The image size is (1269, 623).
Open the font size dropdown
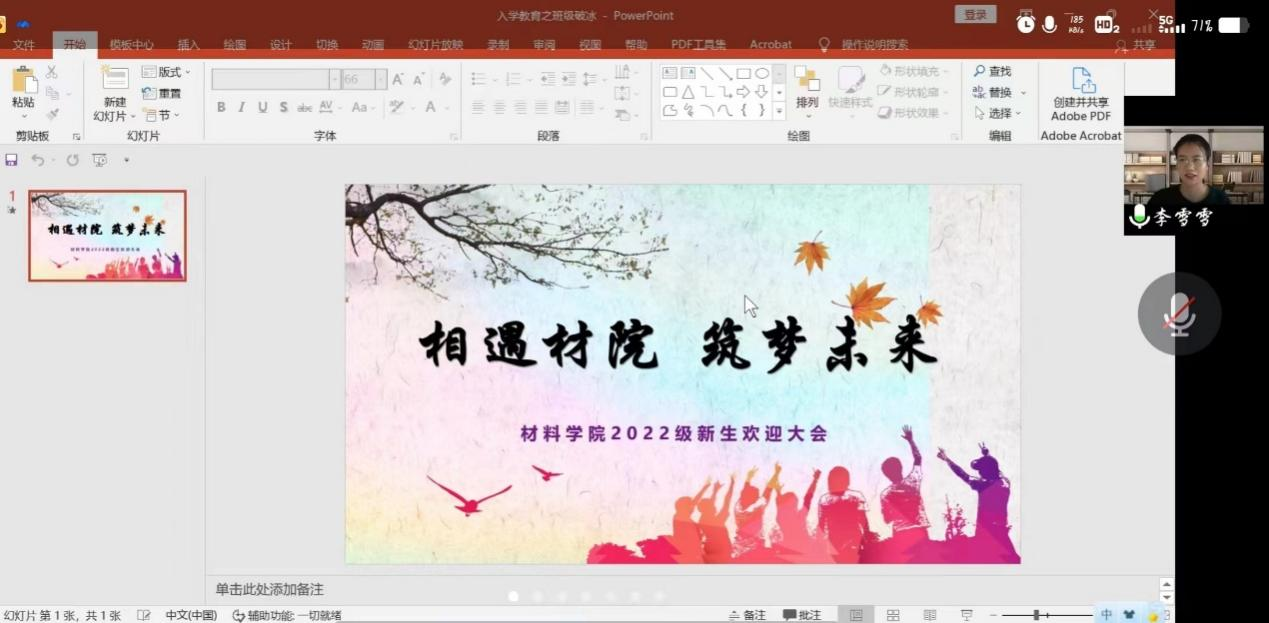[381, 79]
